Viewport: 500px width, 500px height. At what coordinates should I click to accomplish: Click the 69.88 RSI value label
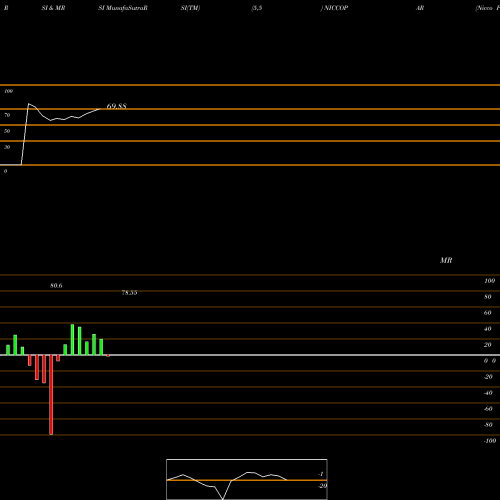point(116,106)
